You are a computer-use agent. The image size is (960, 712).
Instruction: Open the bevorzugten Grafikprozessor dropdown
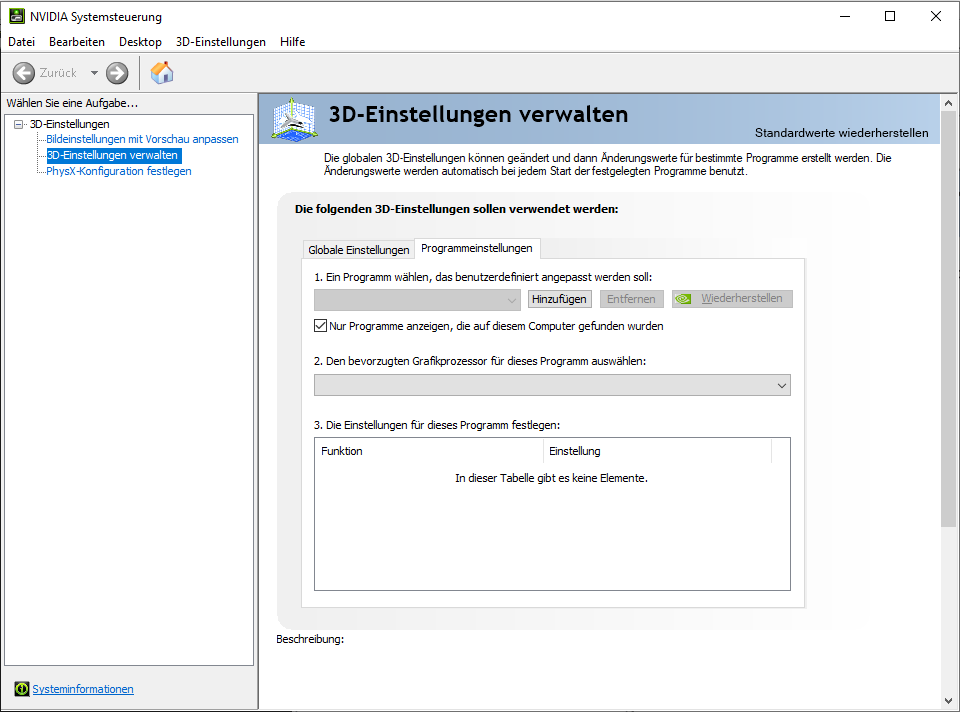[552, 385]
